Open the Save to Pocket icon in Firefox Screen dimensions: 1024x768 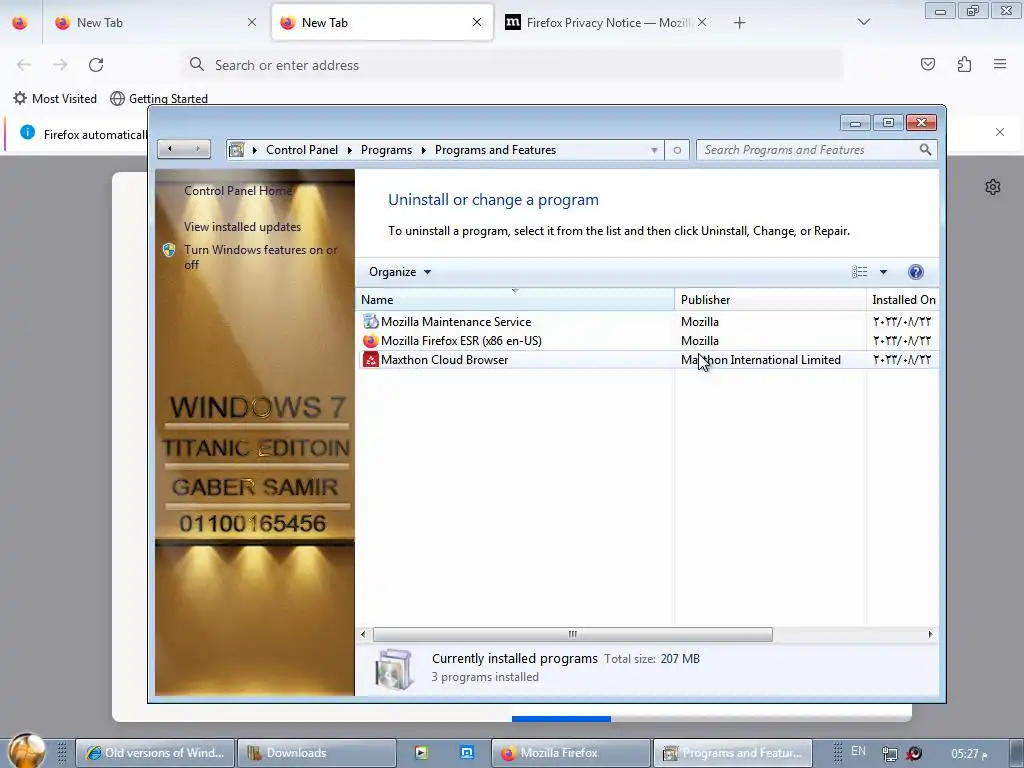[x=927, y=64]
